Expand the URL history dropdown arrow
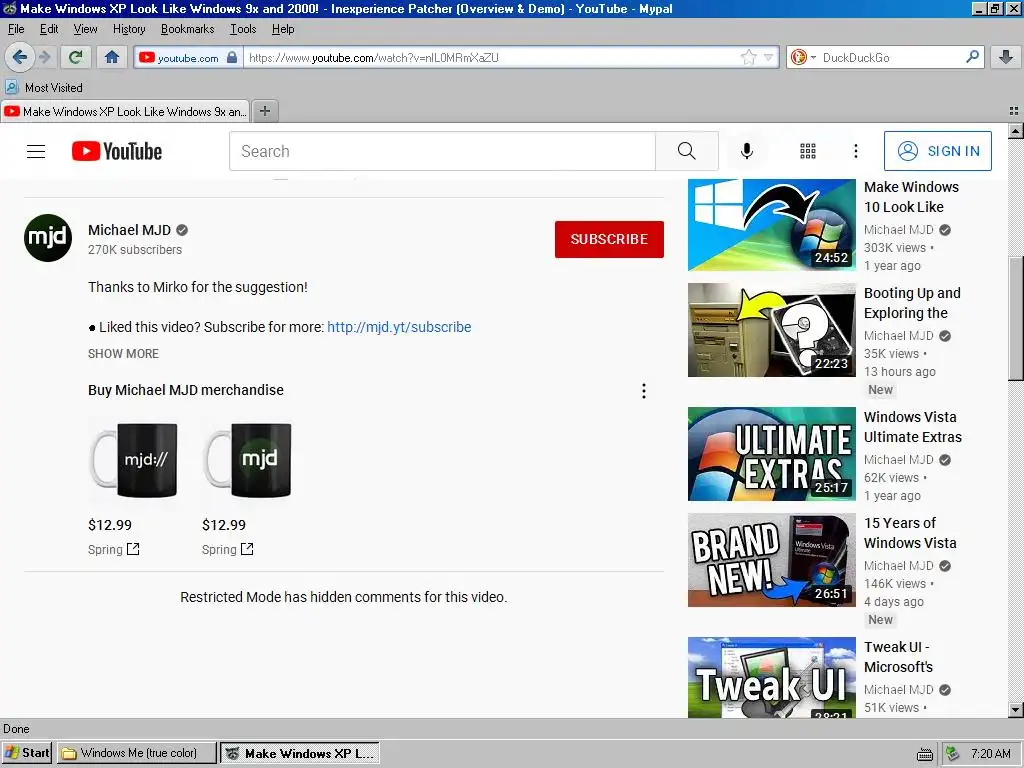The image size is (1024, 768). click(769, 57)
